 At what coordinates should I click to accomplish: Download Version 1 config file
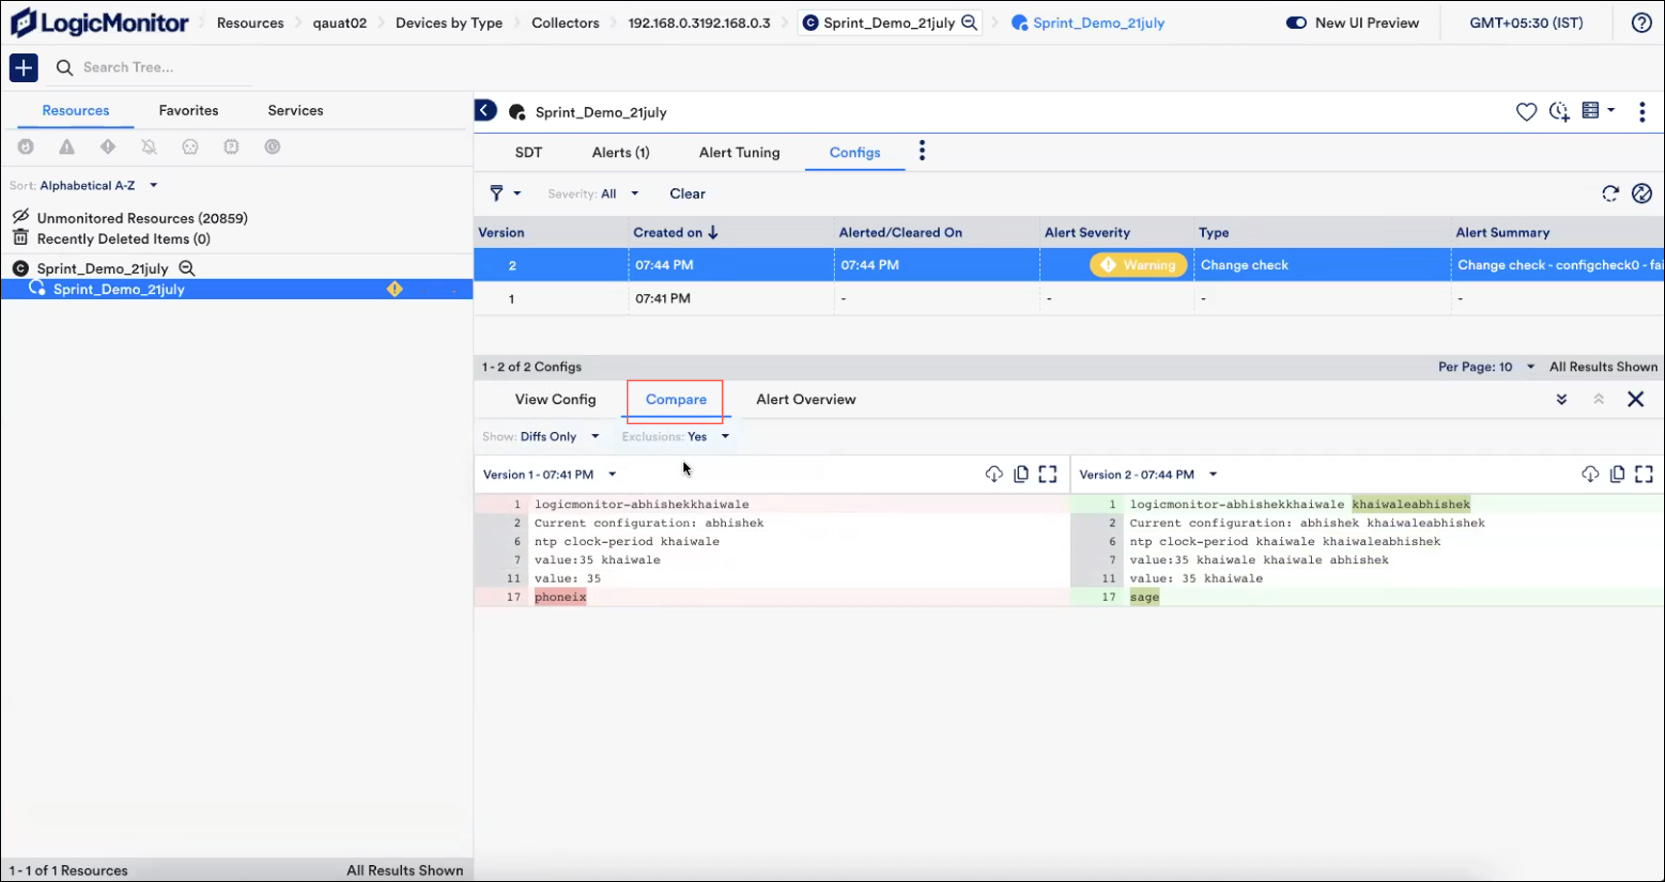pyautogui.click(x=994, y=474)
